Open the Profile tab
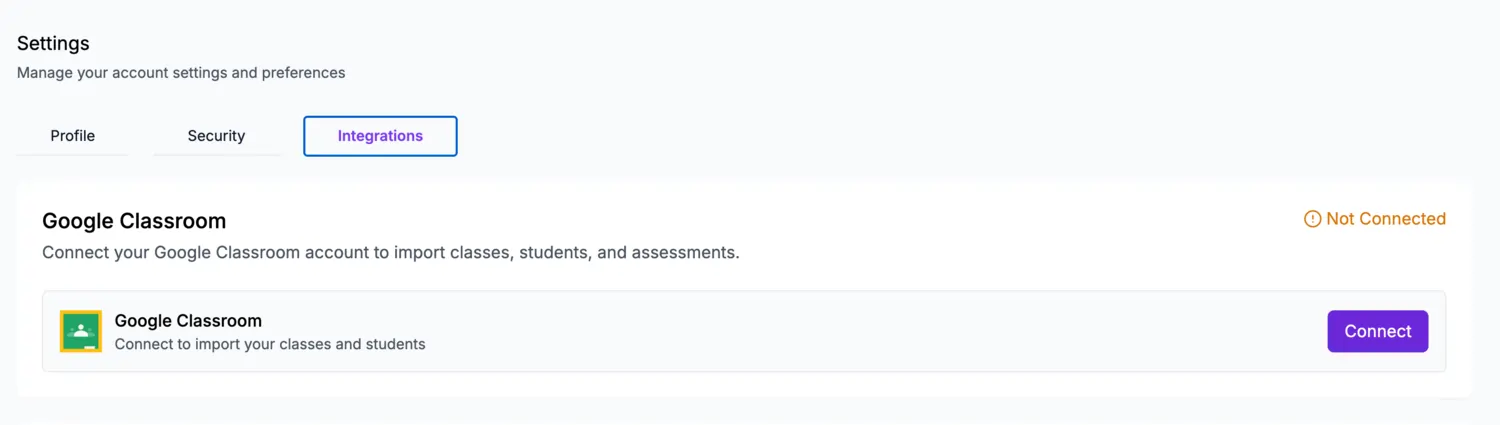Image resolution: width=1500 pixels, height=425 pixels. click(x=73, y=136)
